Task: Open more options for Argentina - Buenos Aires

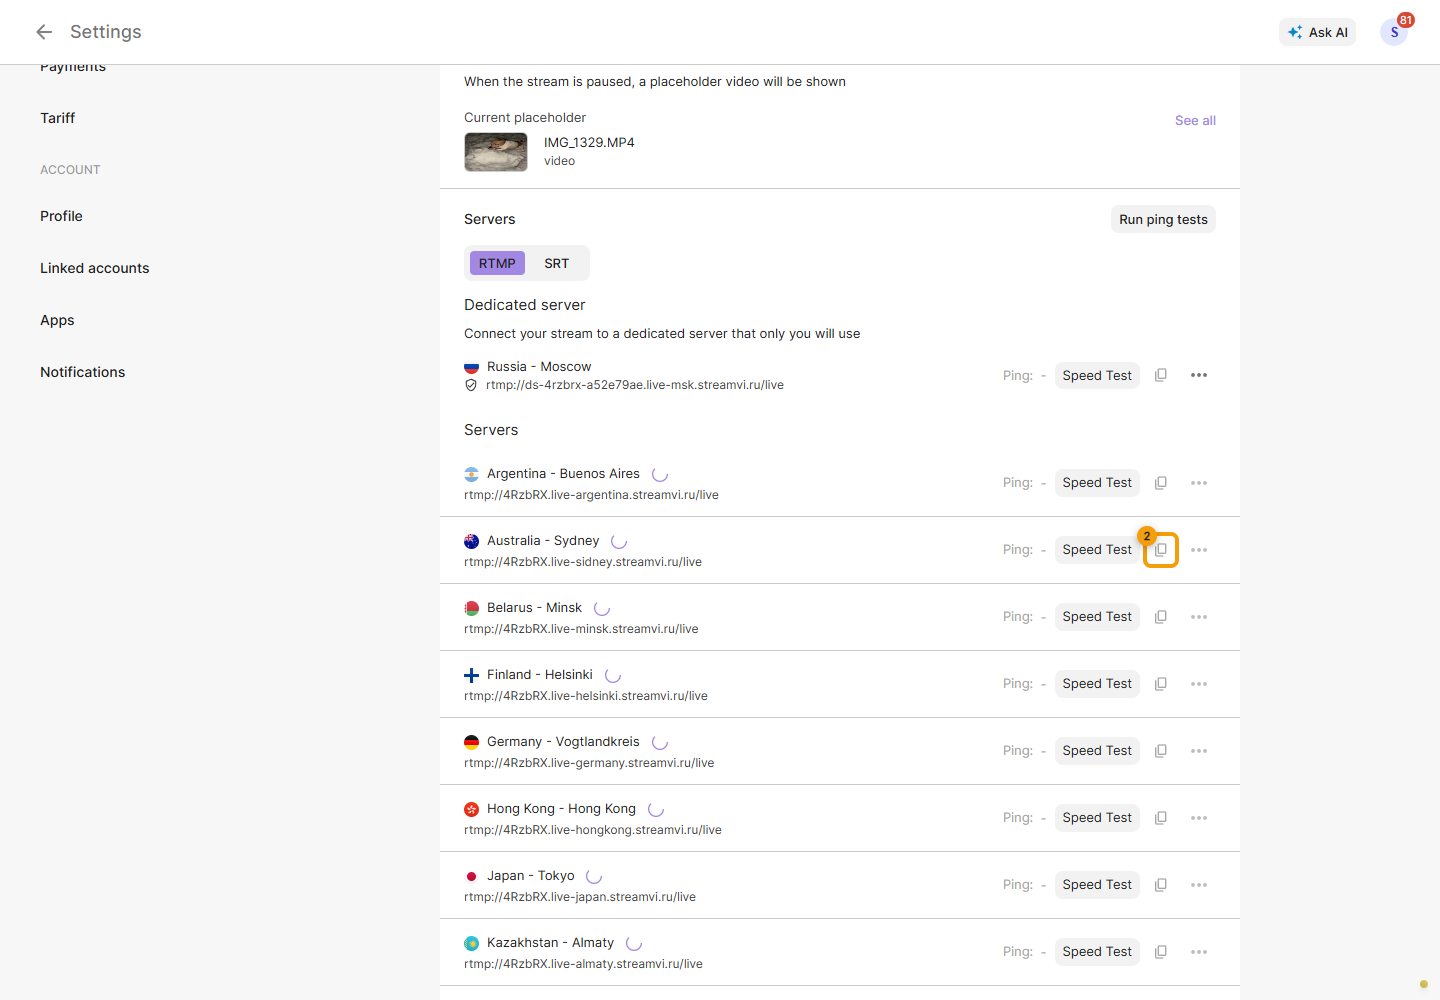Action: coord(1199,483)
